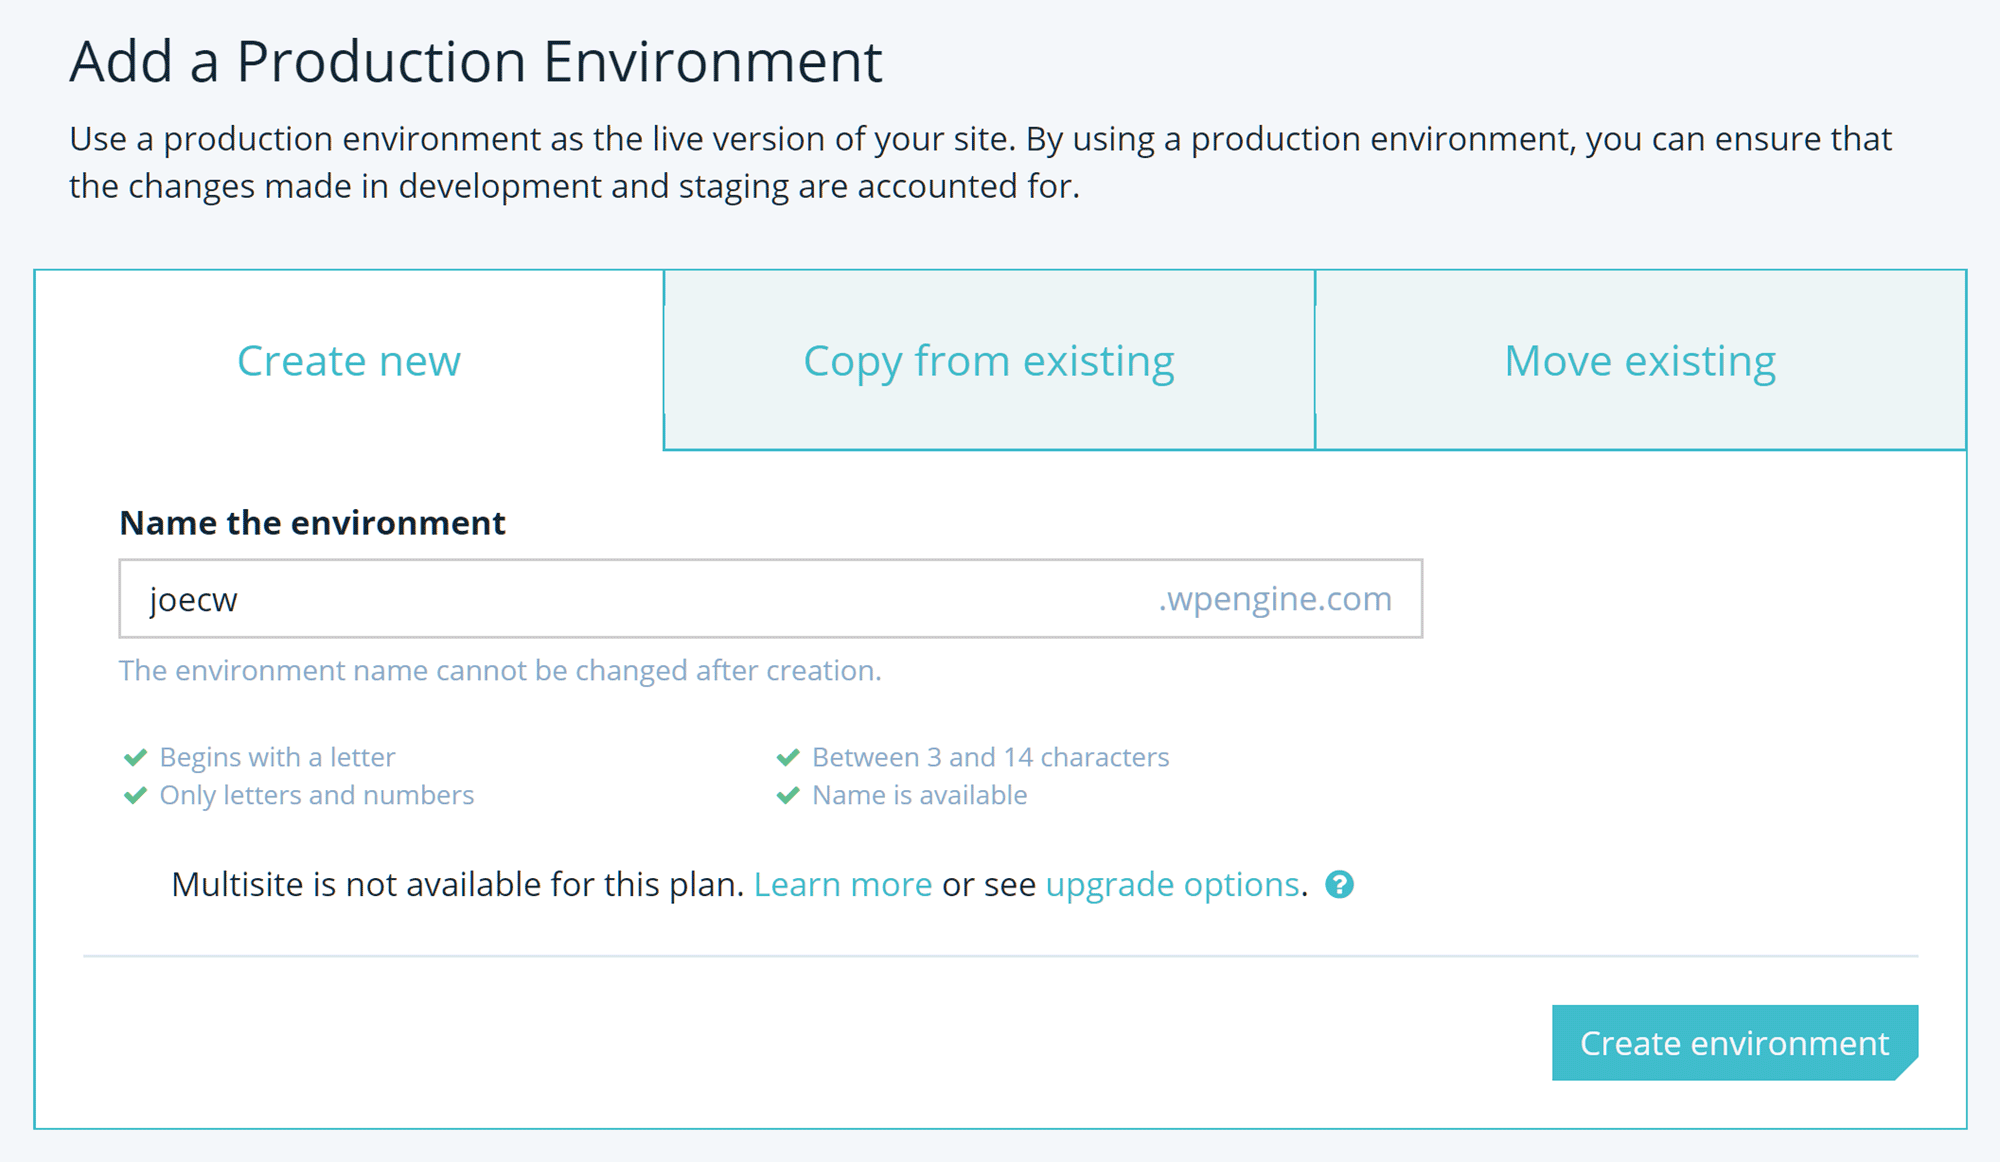Image resolution: width=2000 pixels, height=1162 pixels.
Task: Click 'Multisite is not available for this plan' text
Action: (457, 885)
